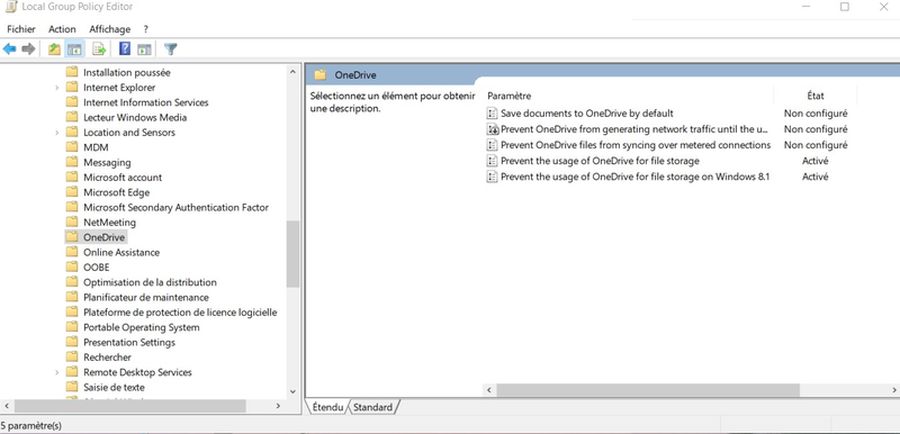The height and width of the screenshot is (434, 900).
Task: Click the folder icon for OOBE
Action: point(72,267)
